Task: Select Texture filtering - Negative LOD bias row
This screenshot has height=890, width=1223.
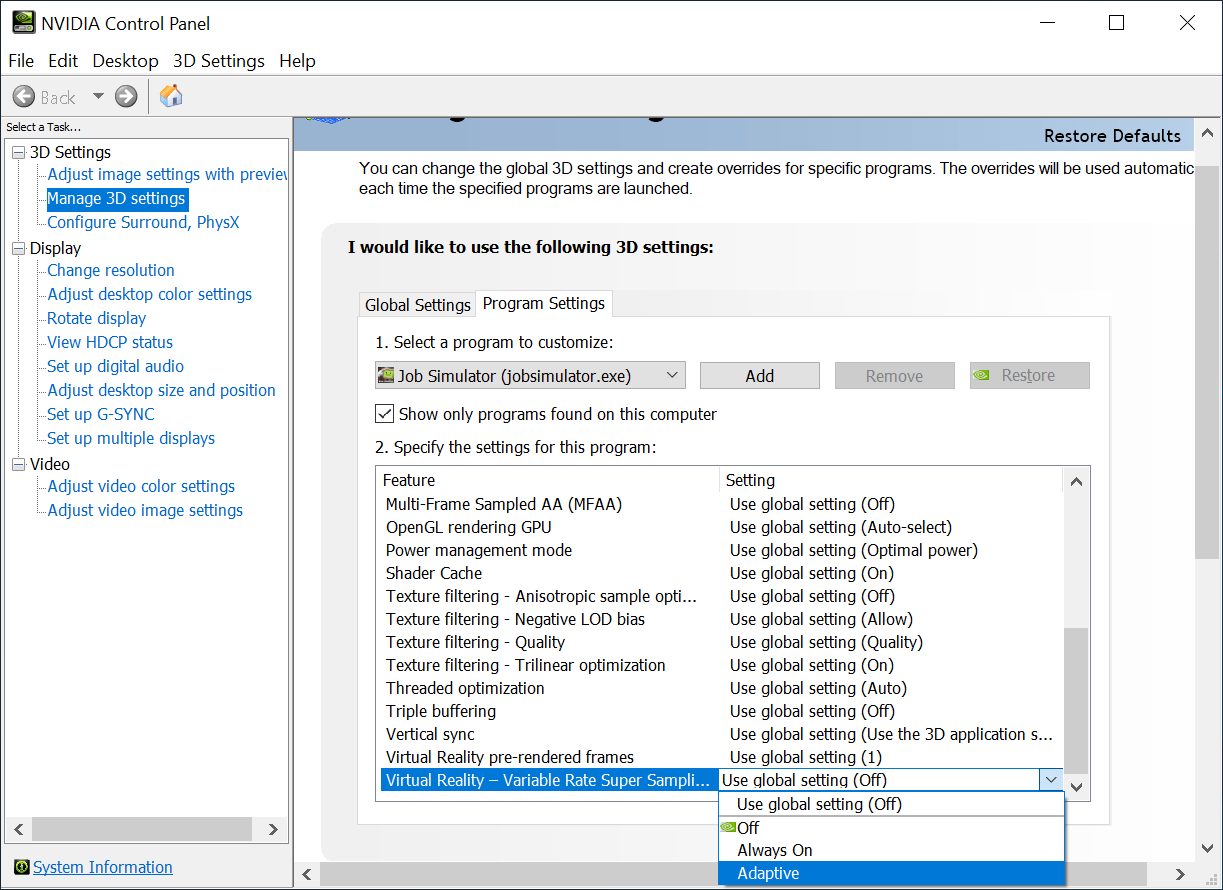Action: point(720,619)
